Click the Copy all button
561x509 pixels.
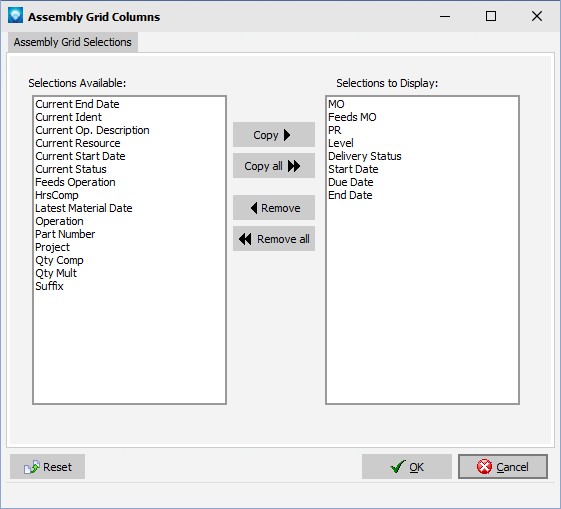pos(274,166)
